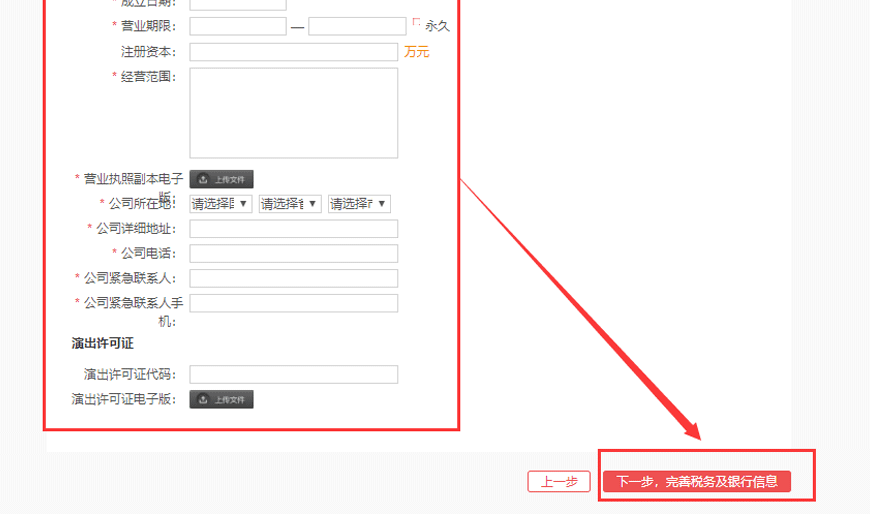Check the 永久 permanent term checkbox
This screenshot has height=514, width=870.
(416, 22)
